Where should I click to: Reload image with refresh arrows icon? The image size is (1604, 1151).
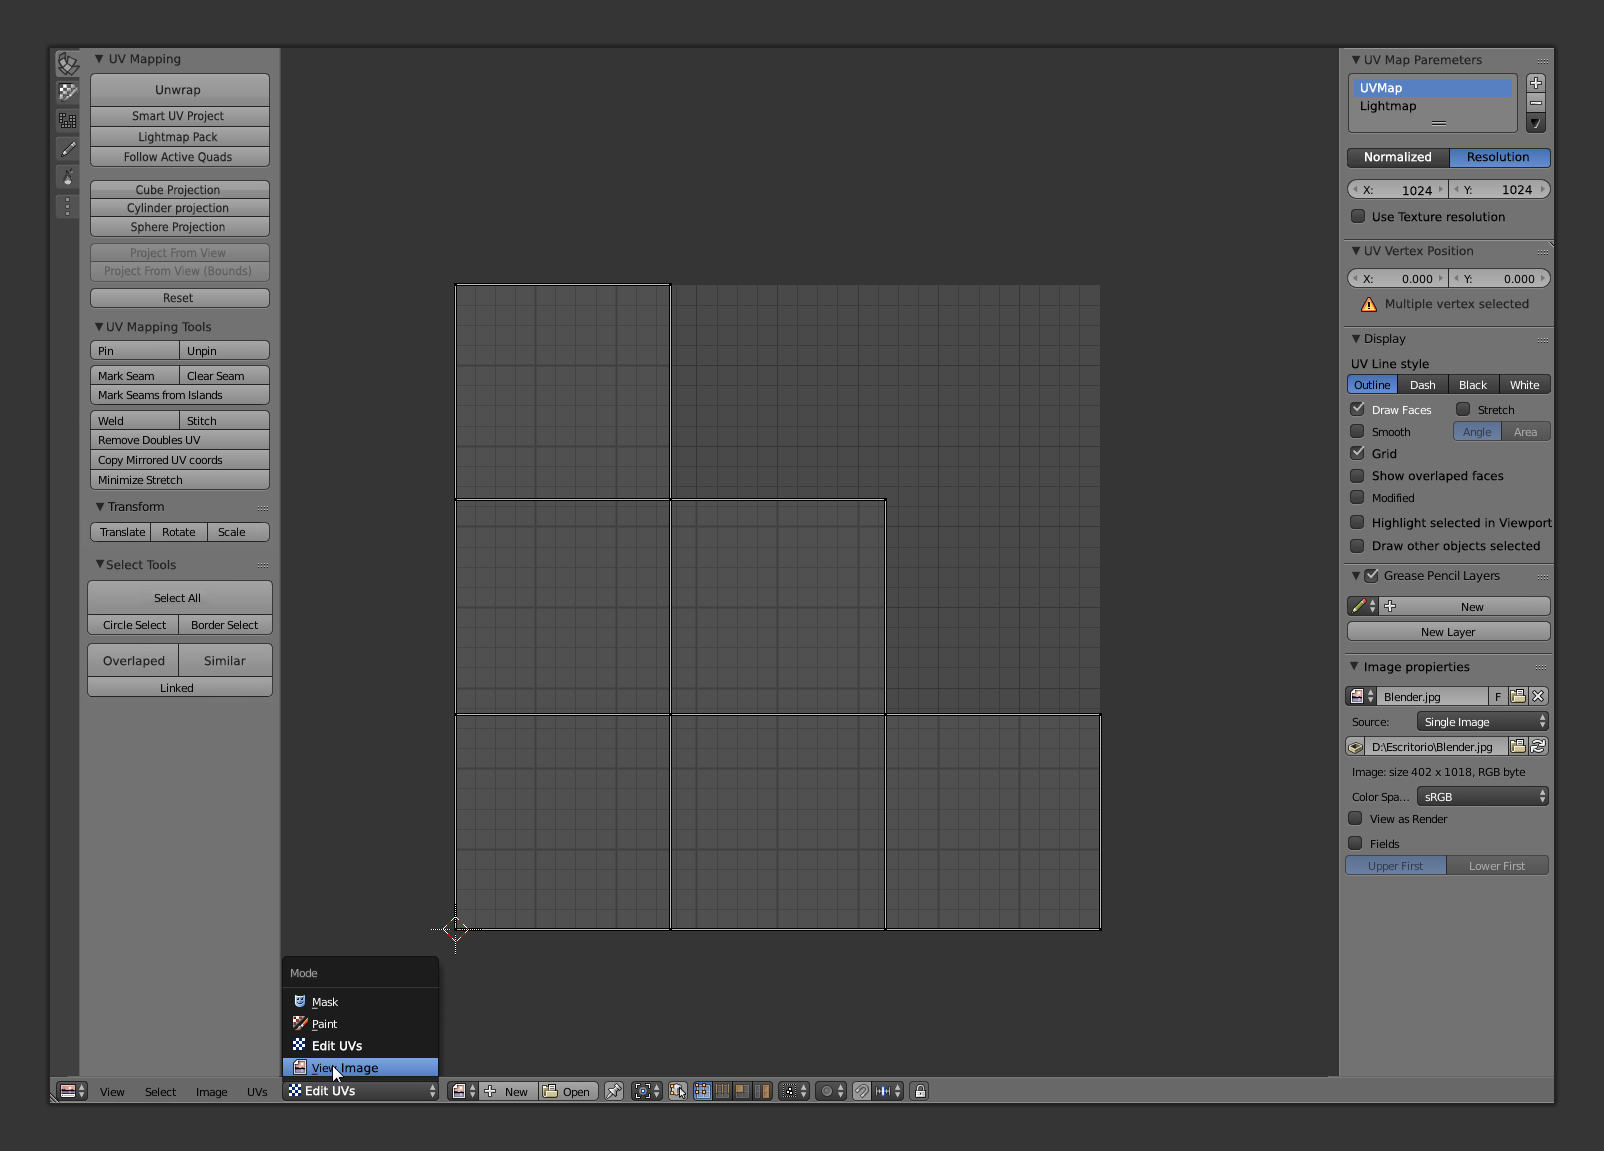click(x=1538, y=746)
